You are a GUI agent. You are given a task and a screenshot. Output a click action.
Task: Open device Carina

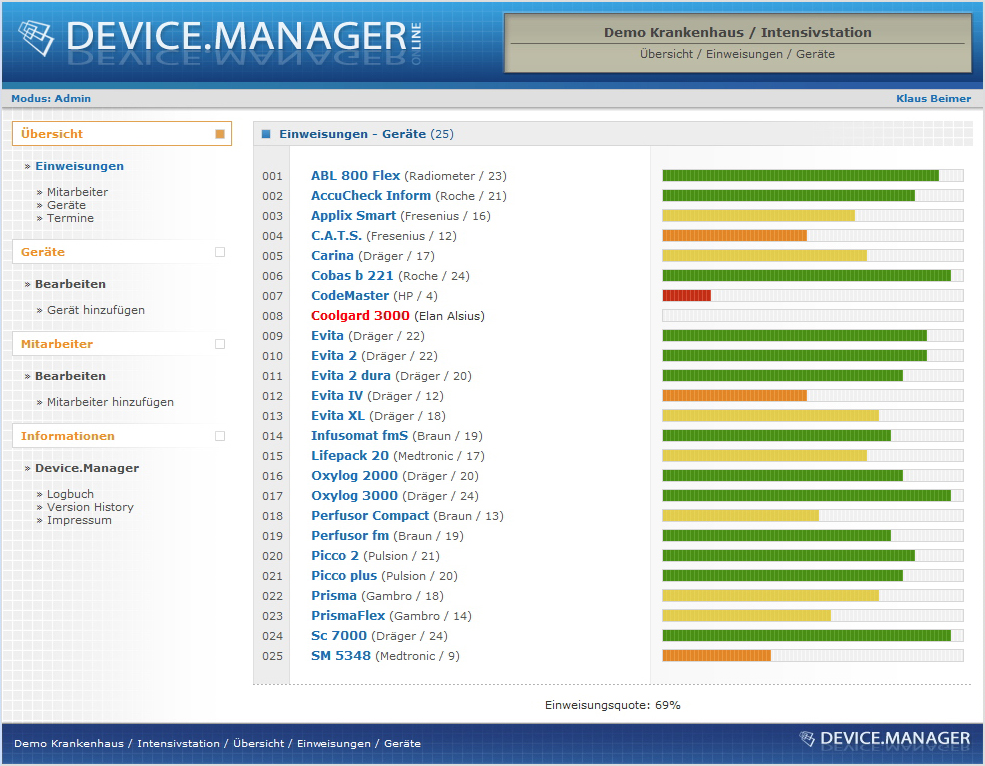point(332,256)
